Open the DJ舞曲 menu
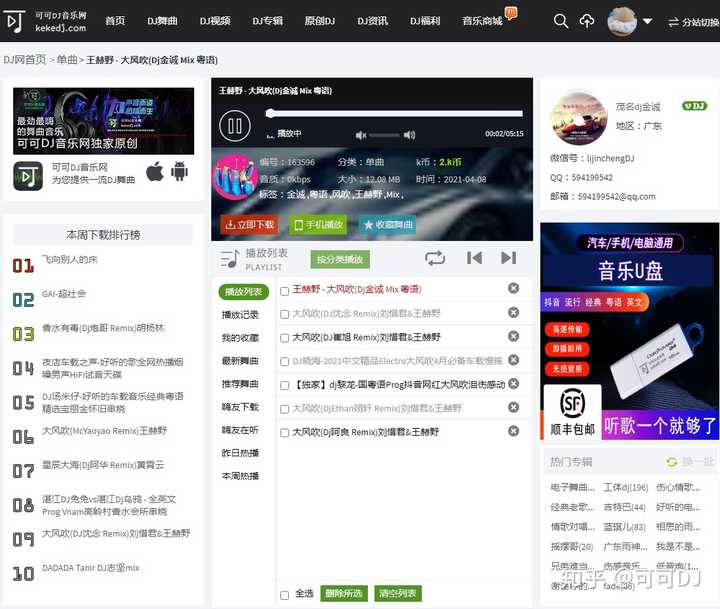 pos(163,21)
